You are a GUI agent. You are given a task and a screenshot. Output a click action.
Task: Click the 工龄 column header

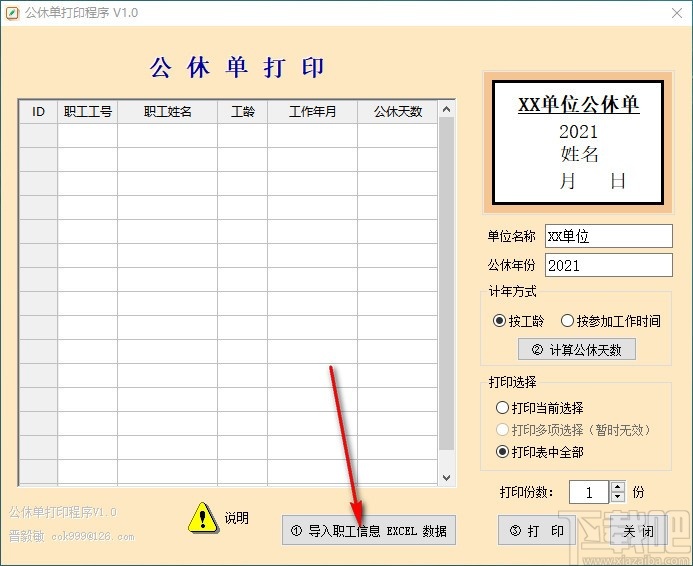243,112
